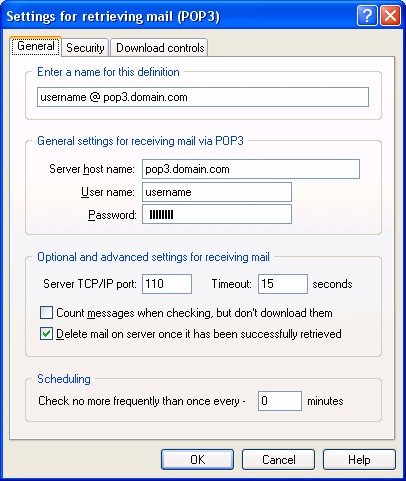Click the title bar help question-mark icon
Image resolution: width=406 pixels, height=481 pixels.
(x=367, y=16)
